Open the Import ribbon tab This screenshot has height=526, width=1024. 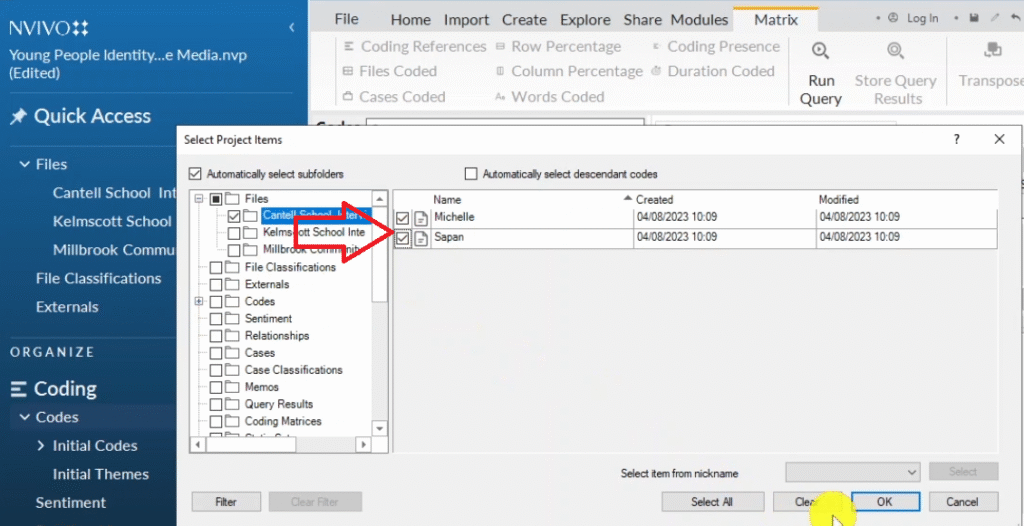tap(467, 20)
